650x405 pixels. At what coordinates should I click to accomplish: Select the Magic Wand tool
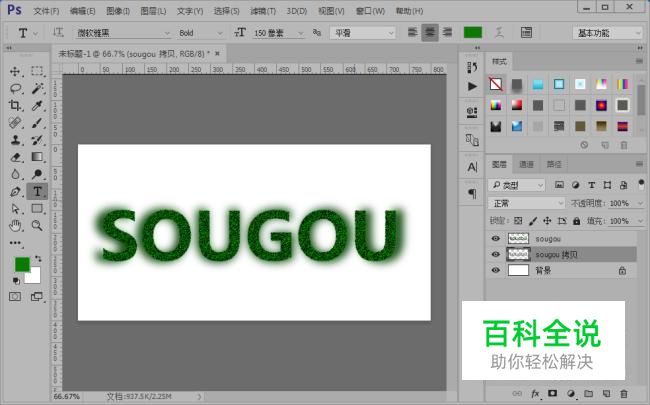(37, 88)
